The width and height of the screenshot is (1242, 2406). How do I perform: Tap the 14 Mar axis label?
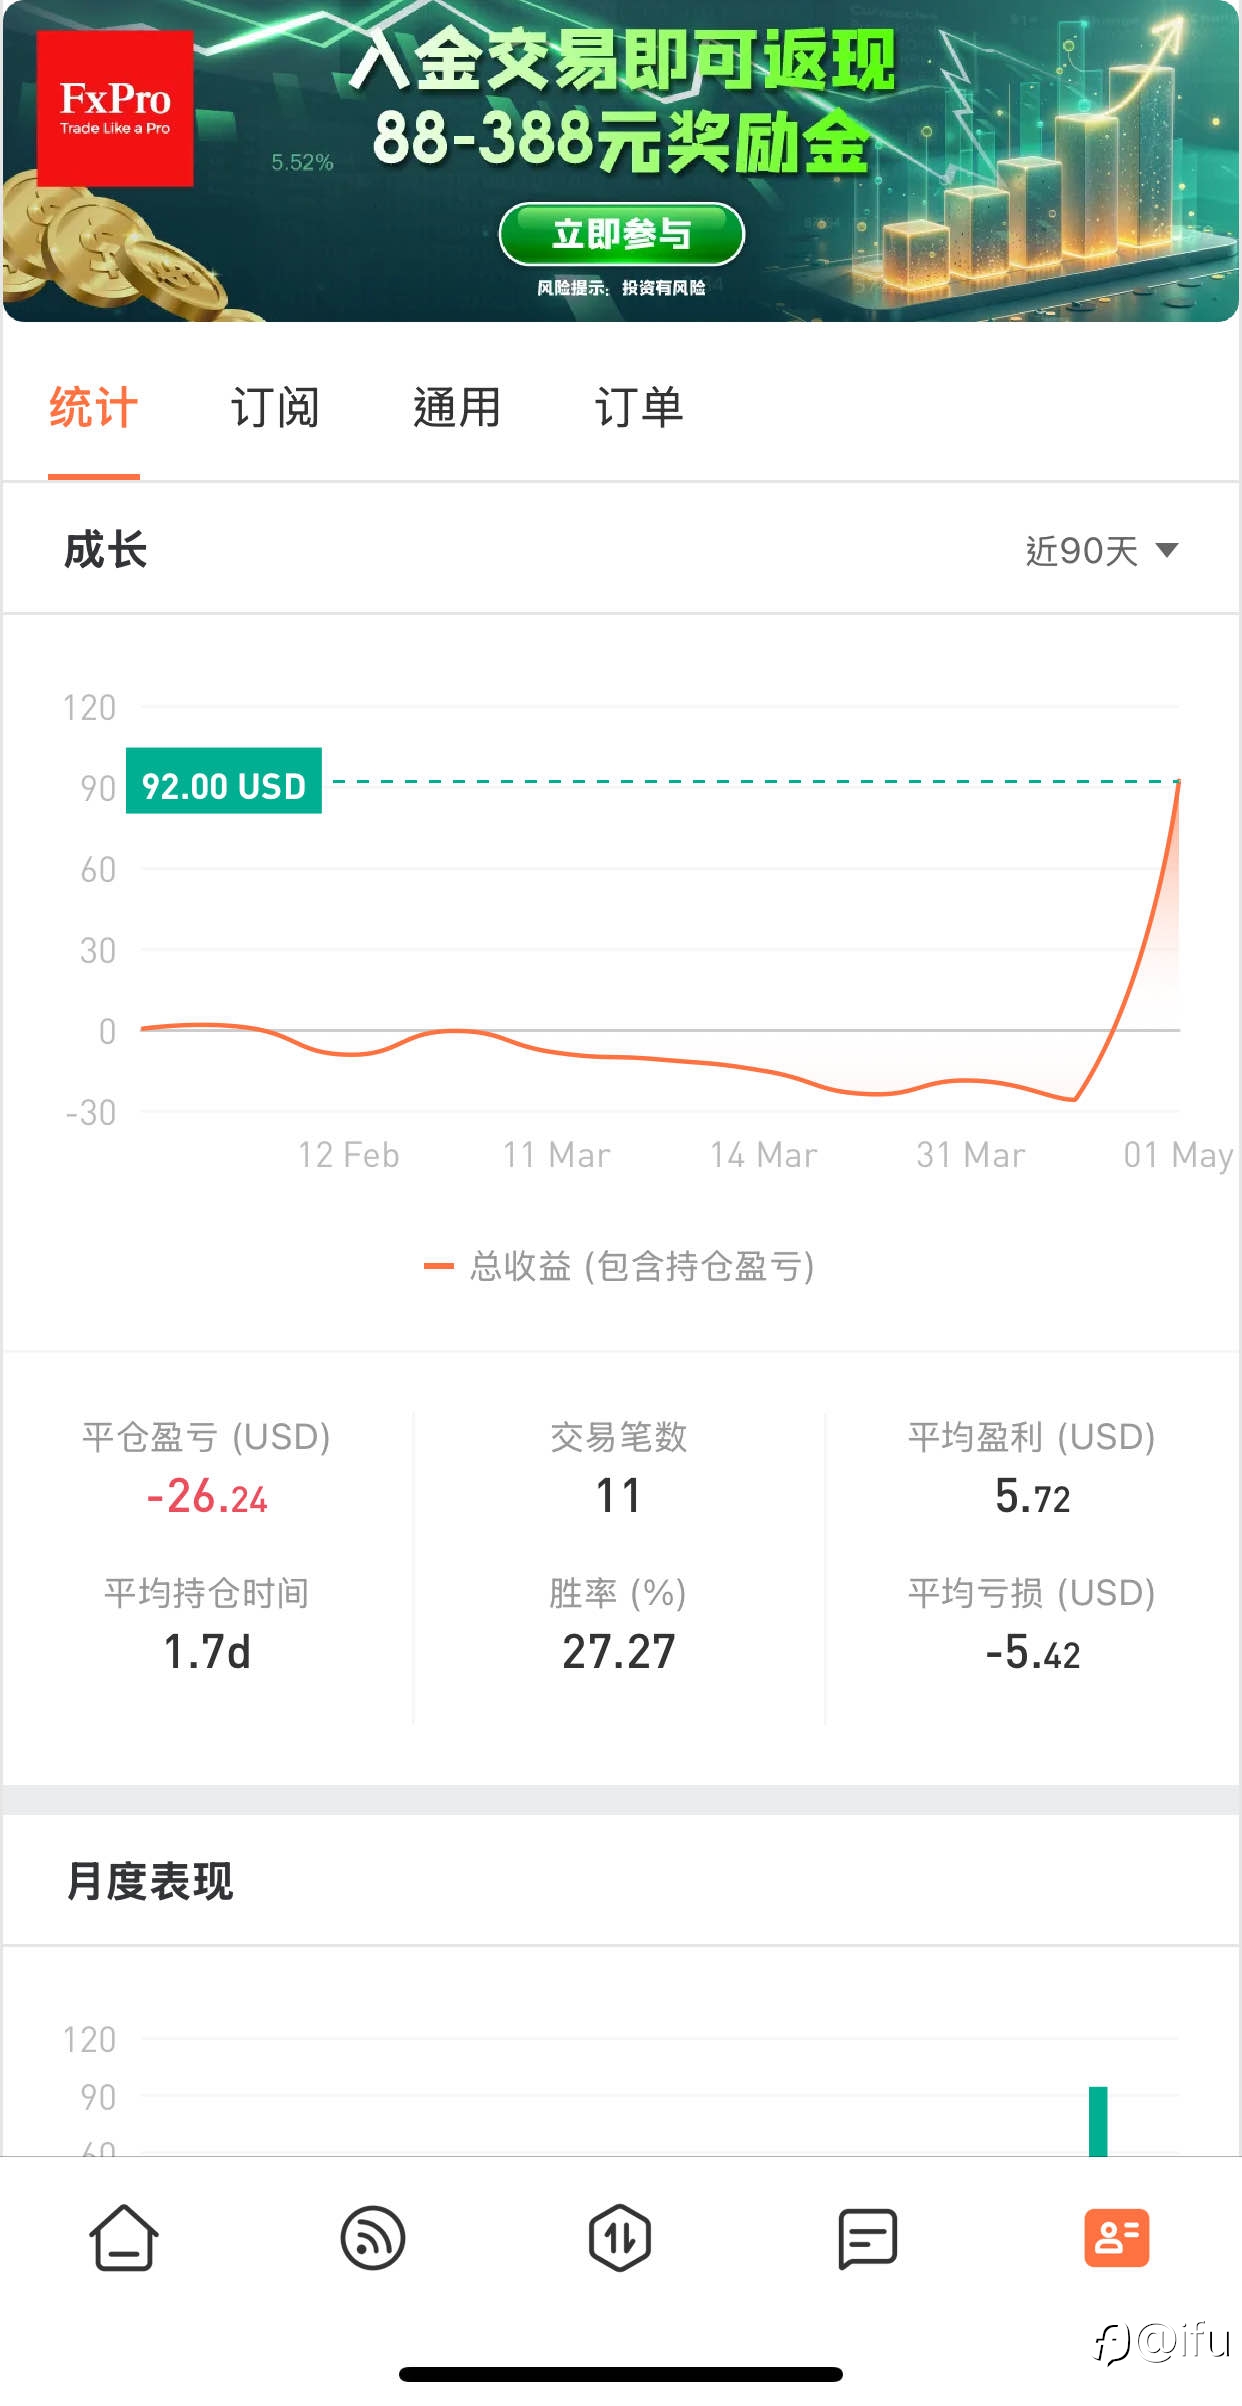tap(764, 1155)
